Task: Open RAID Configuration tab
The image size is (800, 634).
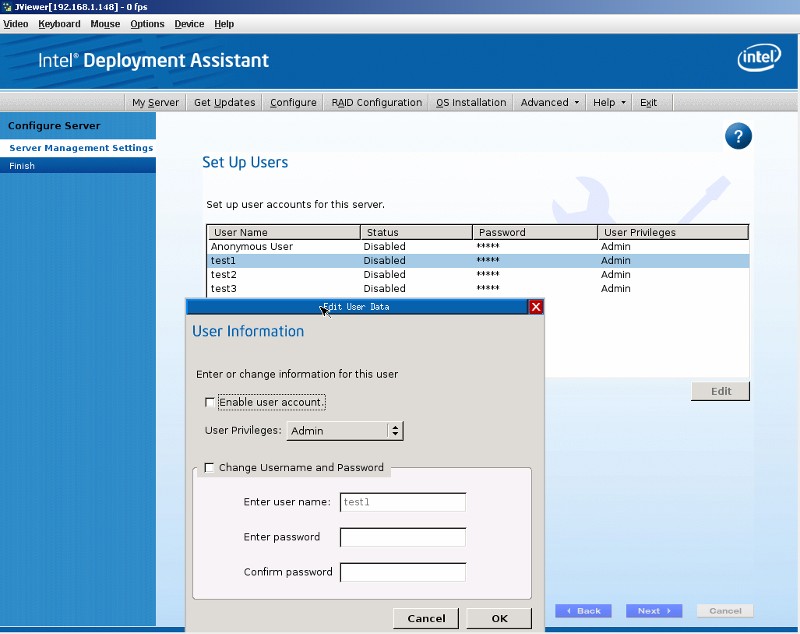Action: tap(377, 103)
